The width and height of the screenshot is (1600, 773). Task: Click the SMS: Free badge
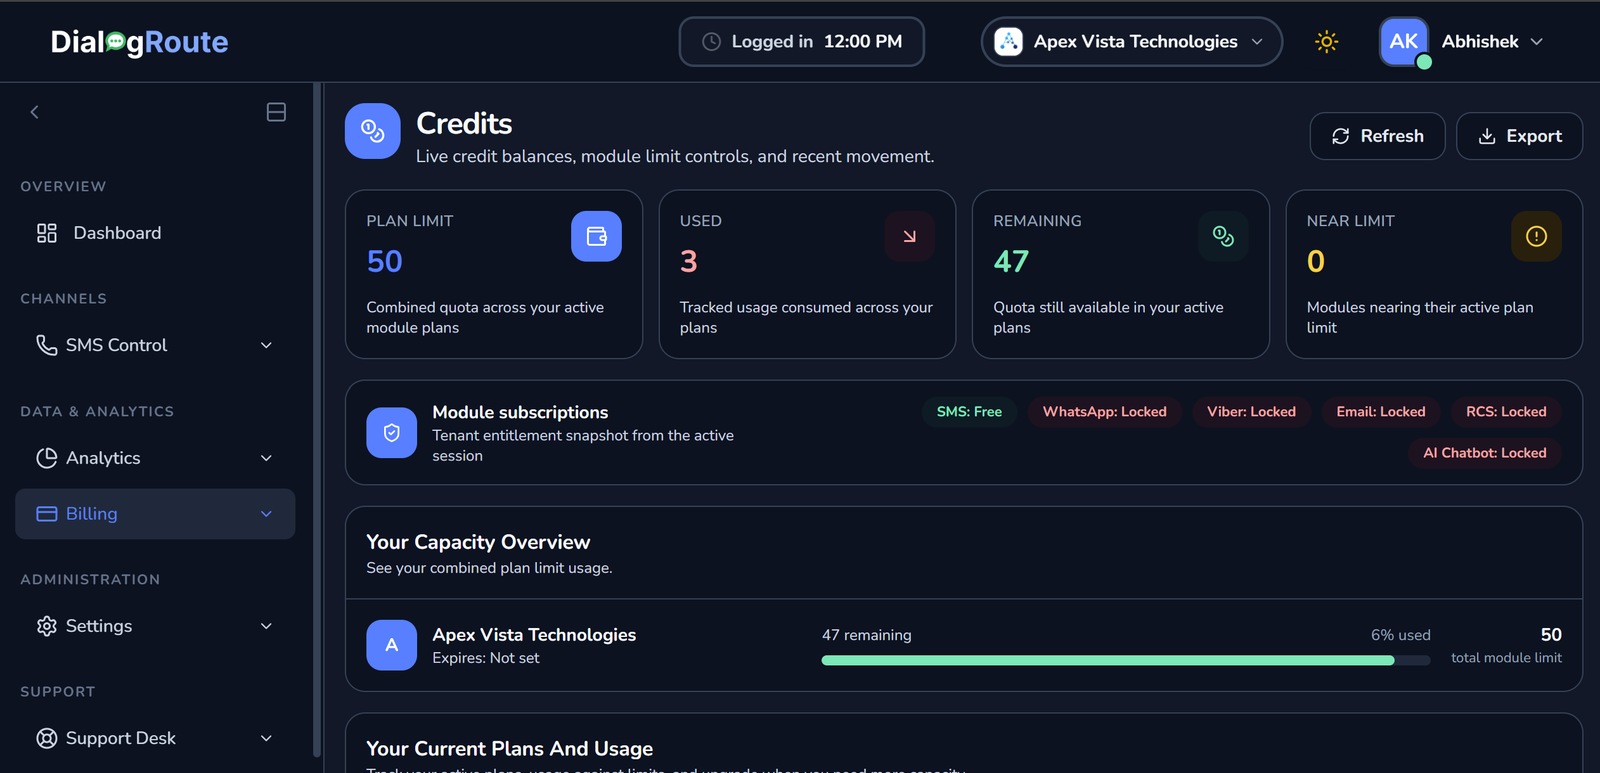point(969,412)
